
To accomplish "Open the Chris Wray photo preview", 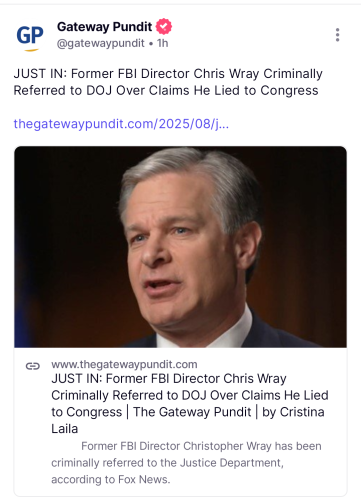I will pyautogui.click(x=180, y=247).
